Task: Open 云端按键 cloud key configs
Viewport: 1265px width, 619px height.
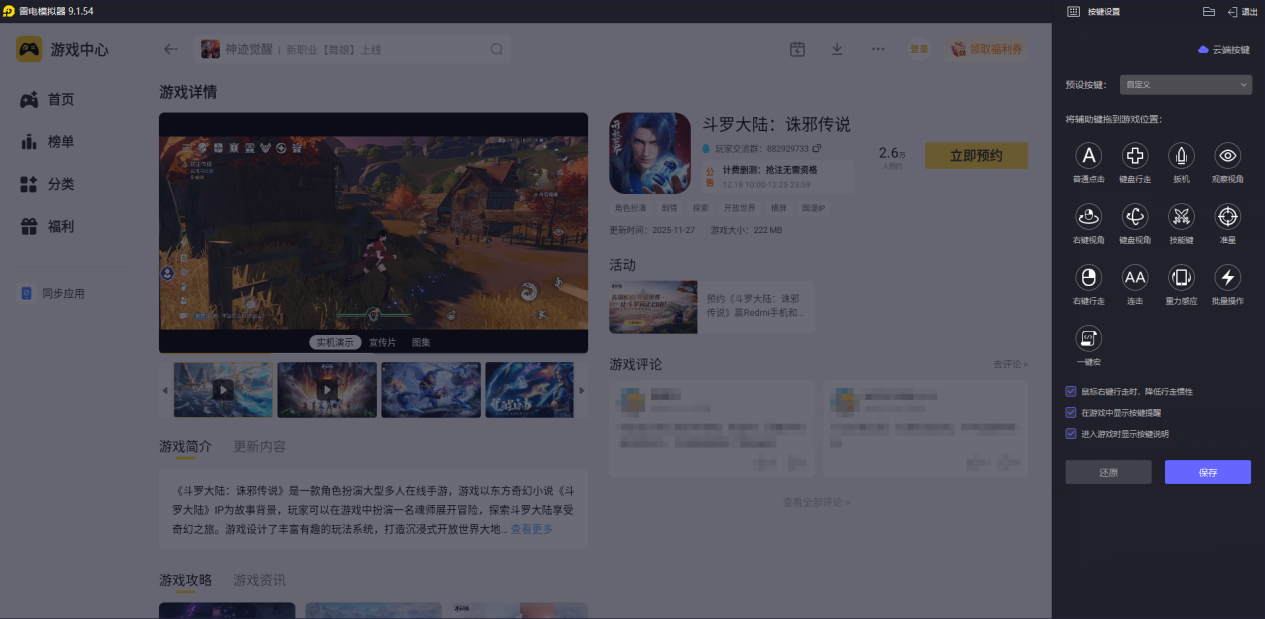Action: (1224, 49)
